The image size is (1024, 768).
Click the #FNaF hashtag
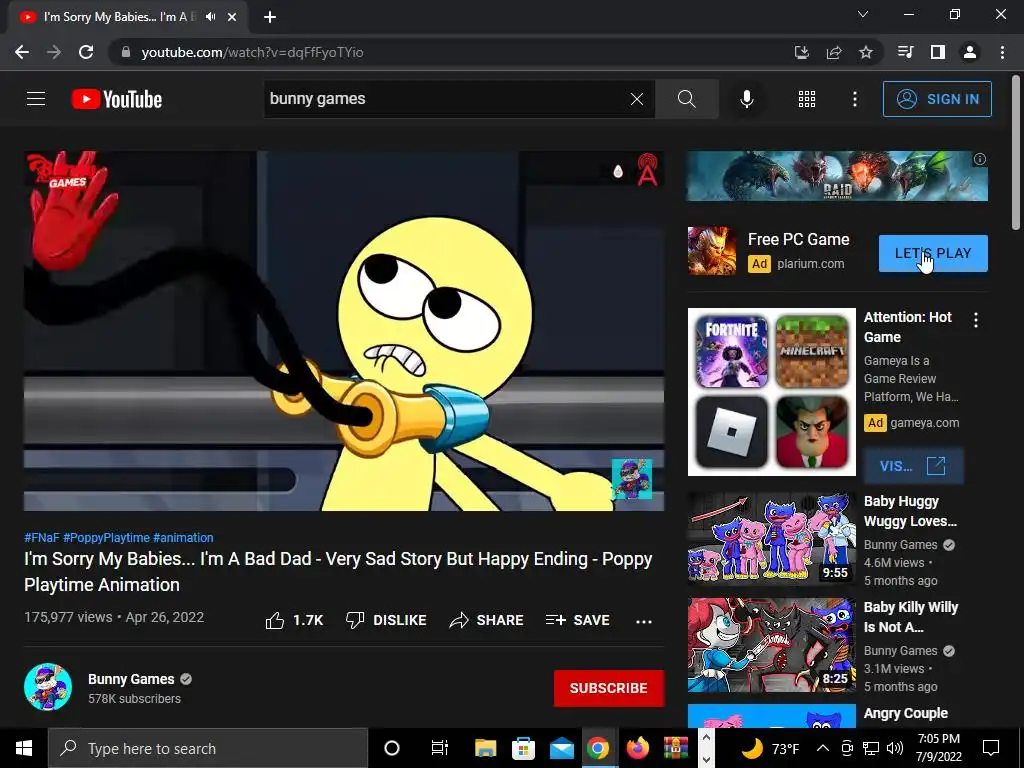[42, 537]
